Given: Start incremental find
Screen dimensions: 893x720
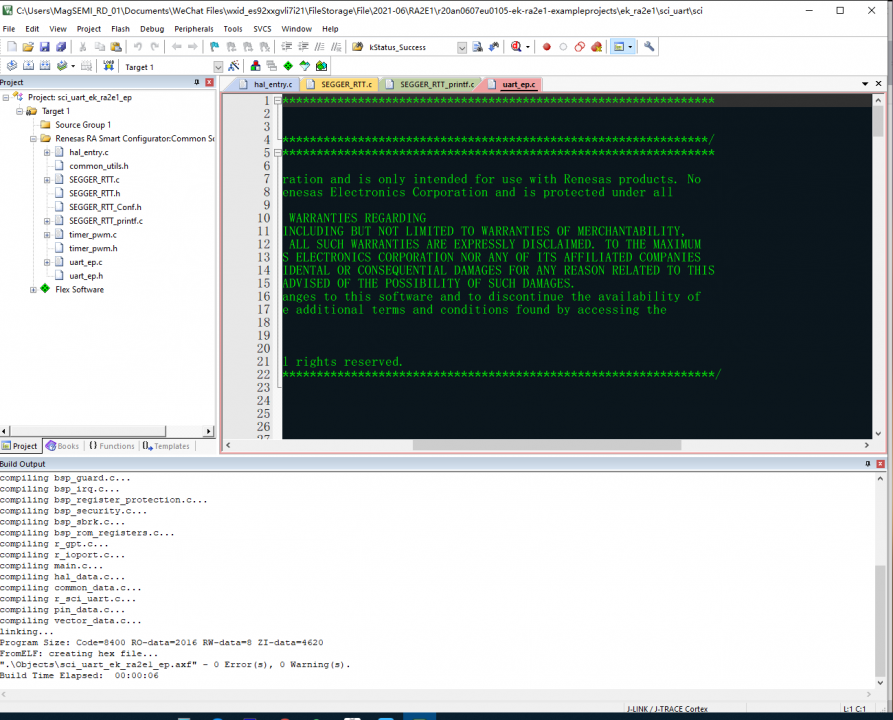Looking at the screenshot, I should pos(494,47).
